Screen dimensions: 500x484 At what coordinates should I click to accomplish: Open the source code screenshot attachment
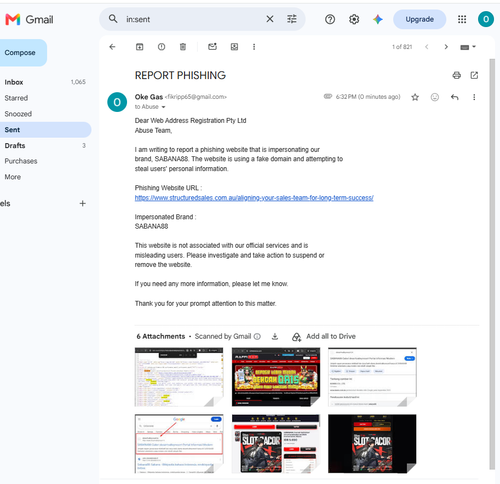point(179,377)
